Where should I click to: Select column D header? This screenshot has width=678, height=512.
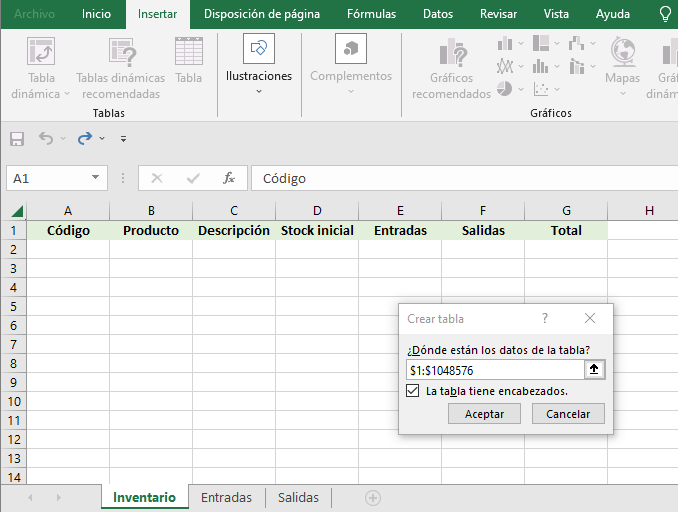(x=317, y=211)
